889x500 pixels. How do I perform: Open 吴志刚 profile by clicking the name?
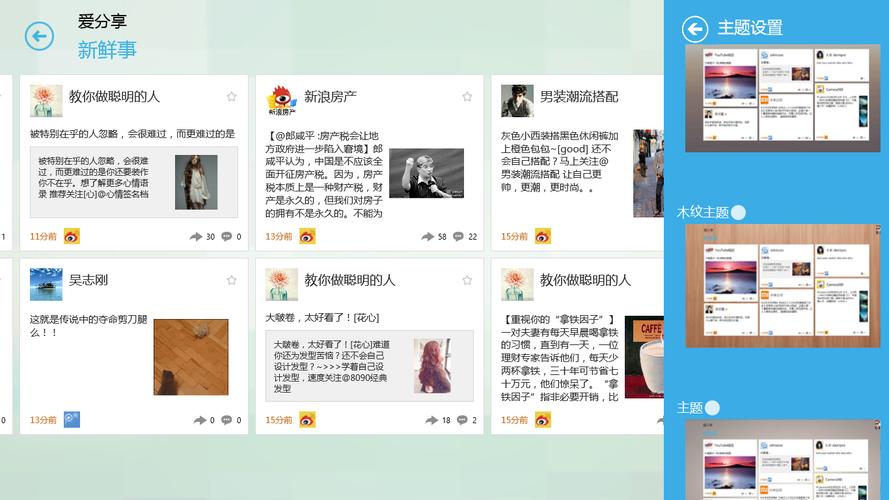(x=88, y=280)
